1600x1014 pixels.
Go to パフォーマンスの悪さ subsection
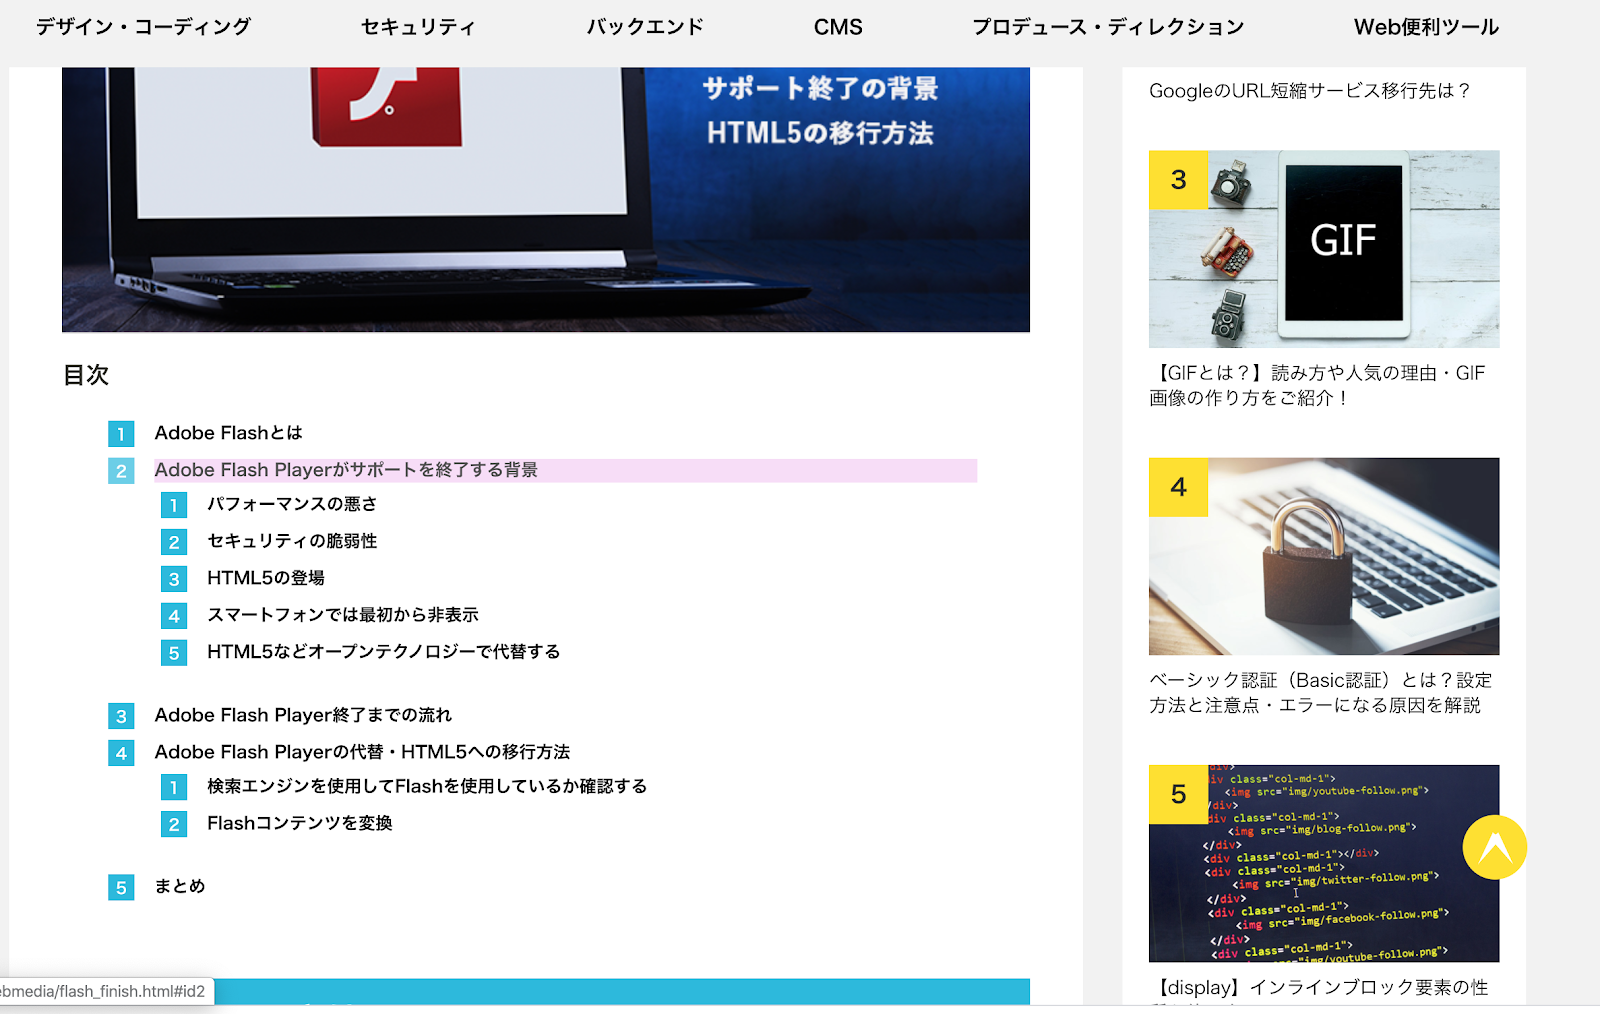coord(292,504)
